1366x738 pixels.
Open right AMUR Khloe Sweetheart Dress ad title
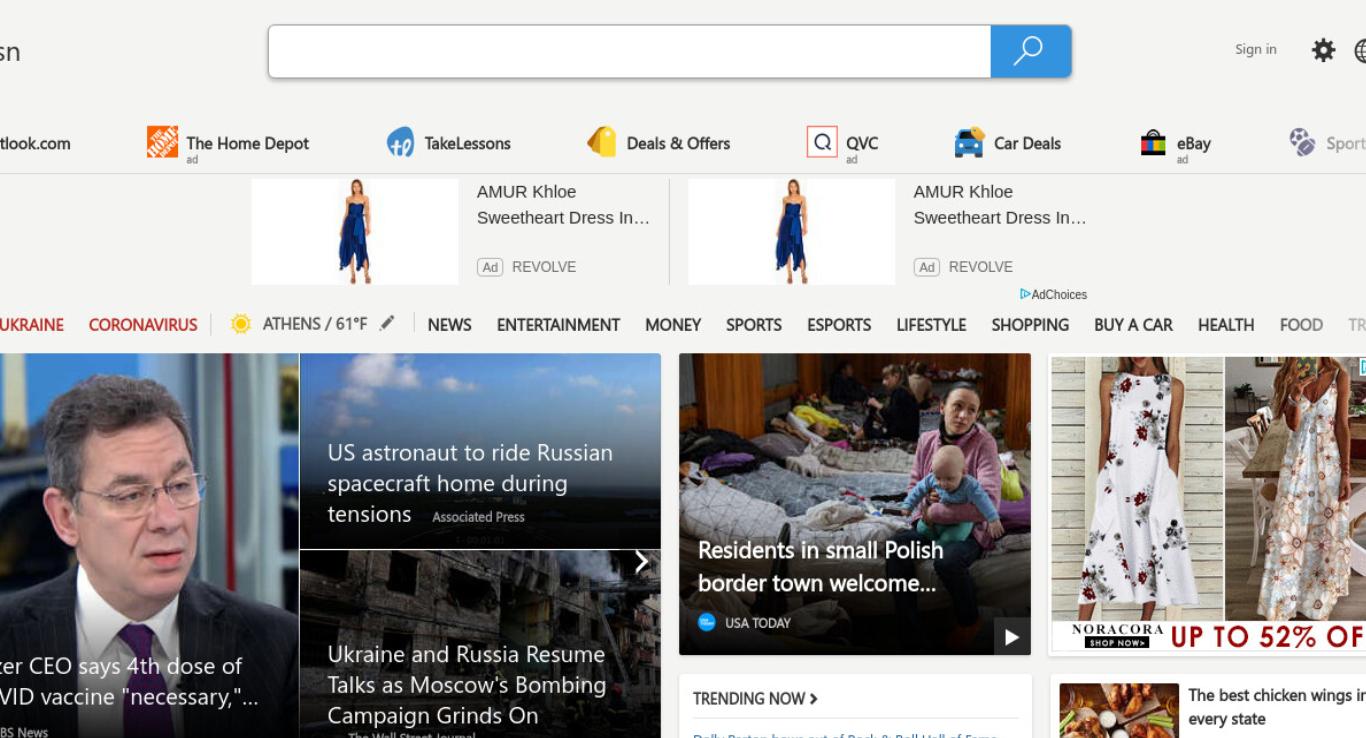[x=999, y=204]
